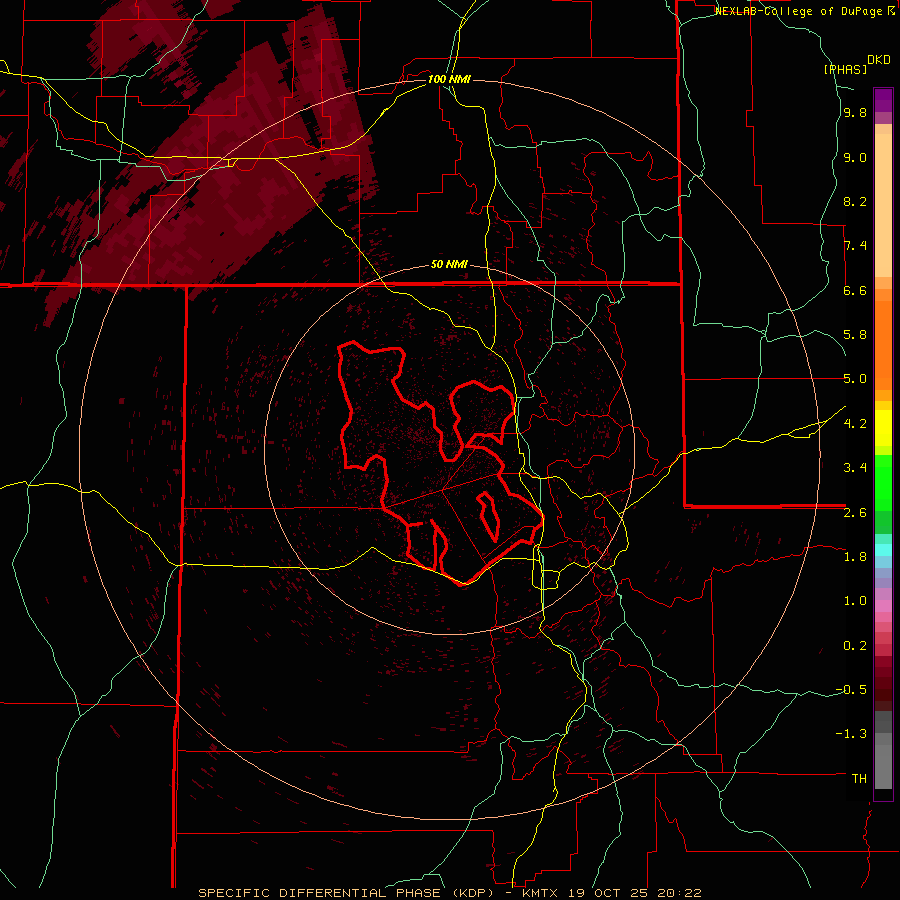Image resolution: width=900 pixels, height=900 pixels.
Task: Click the 8.2 scale value
Action: tap(855, 201)
